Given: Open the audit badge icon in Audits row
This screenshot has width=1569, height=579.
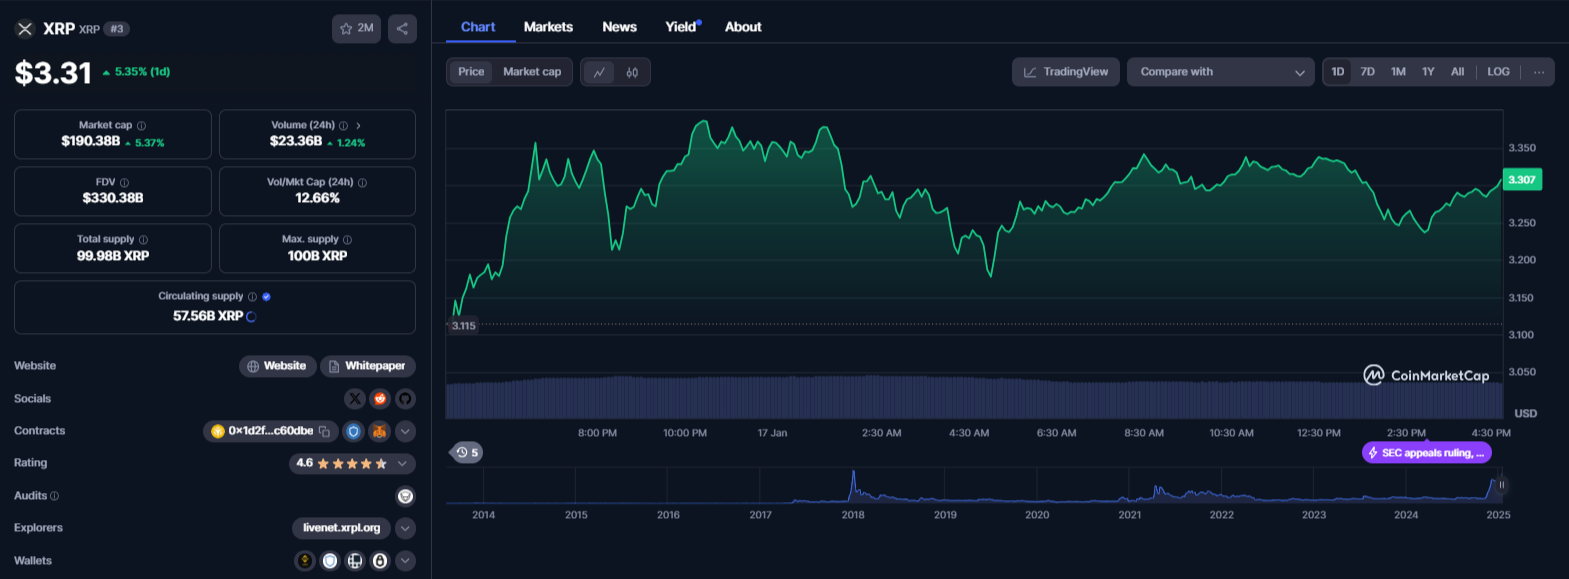Looking at the screenshot, I should 405,496.
